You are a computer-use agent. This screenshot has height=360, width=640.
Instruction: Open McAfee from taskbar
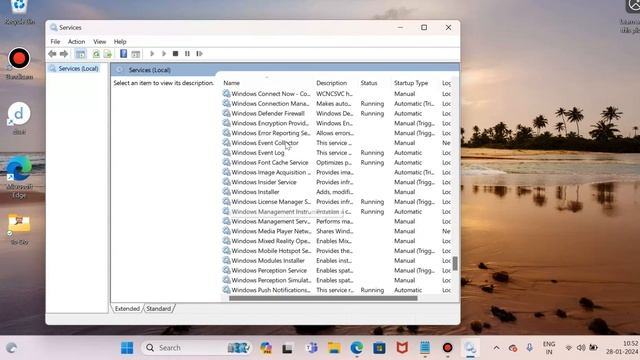click(402, 348)
